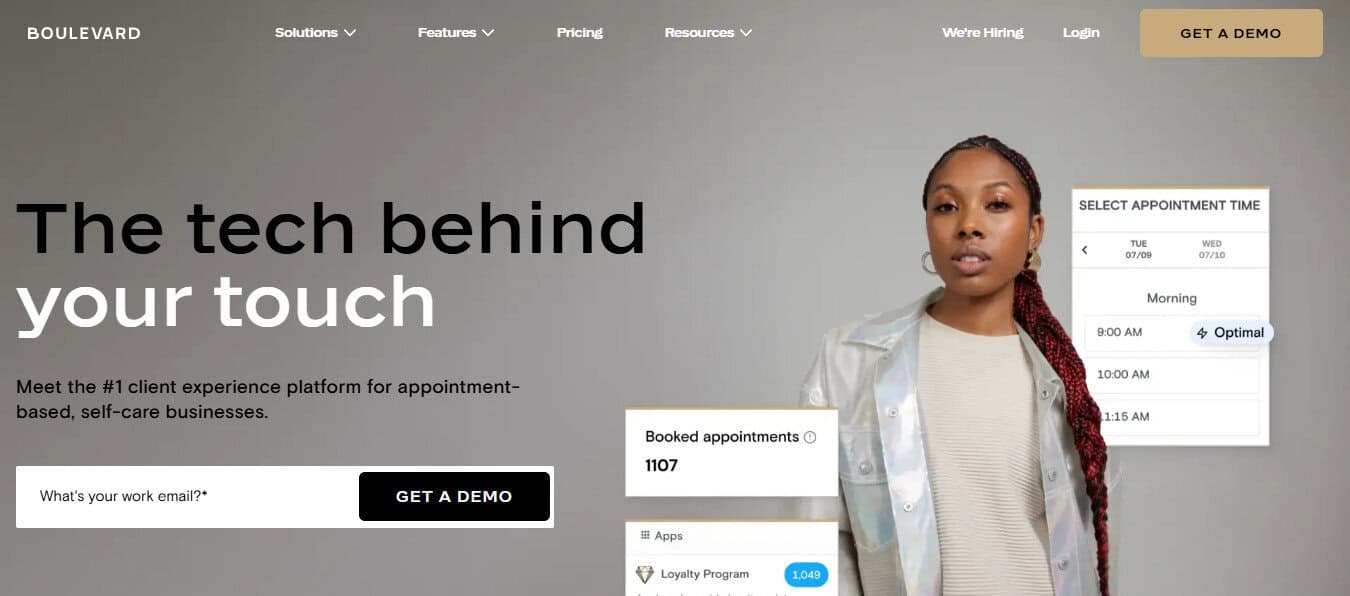
Task: Open the Pricing page
Action: click(x=580, y=33)
